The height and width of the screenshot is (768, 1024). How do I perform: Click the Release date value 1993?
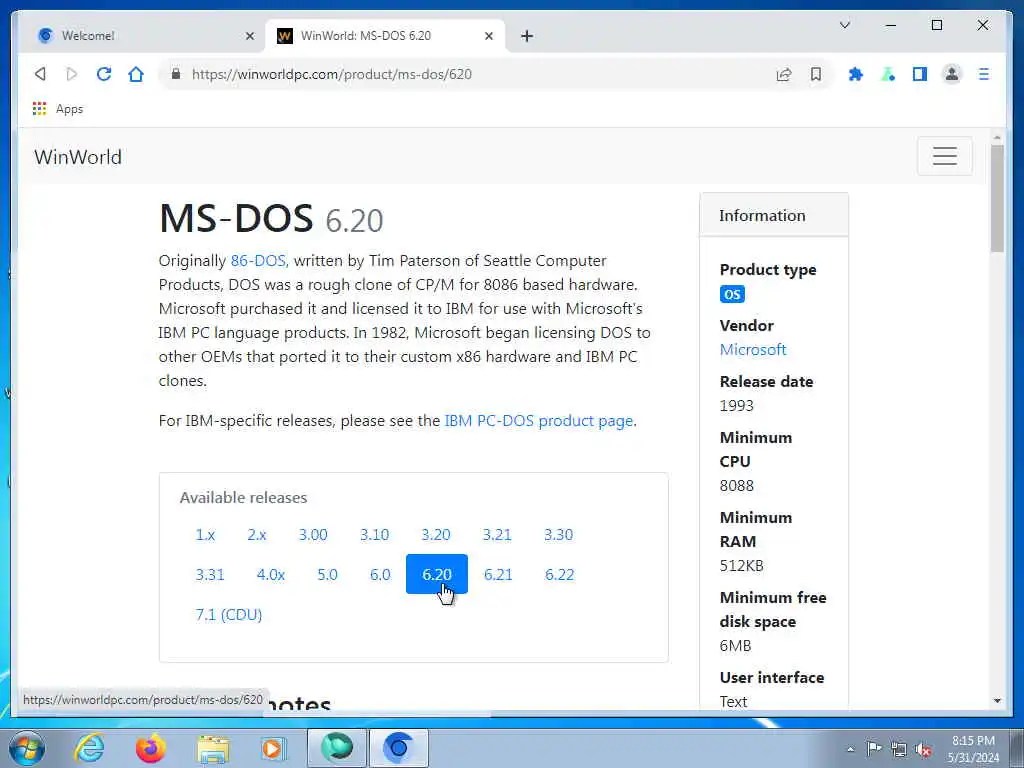pos(737,406)
